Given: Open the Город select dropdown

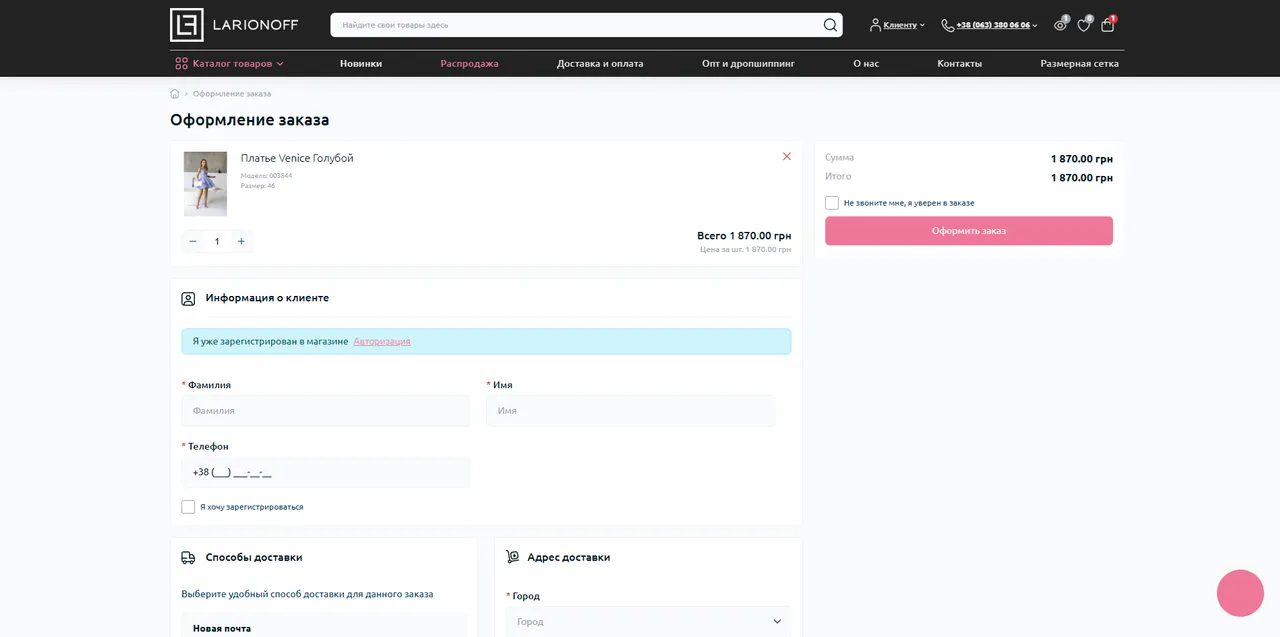Looking at the screenshot, I should (648, 622).
